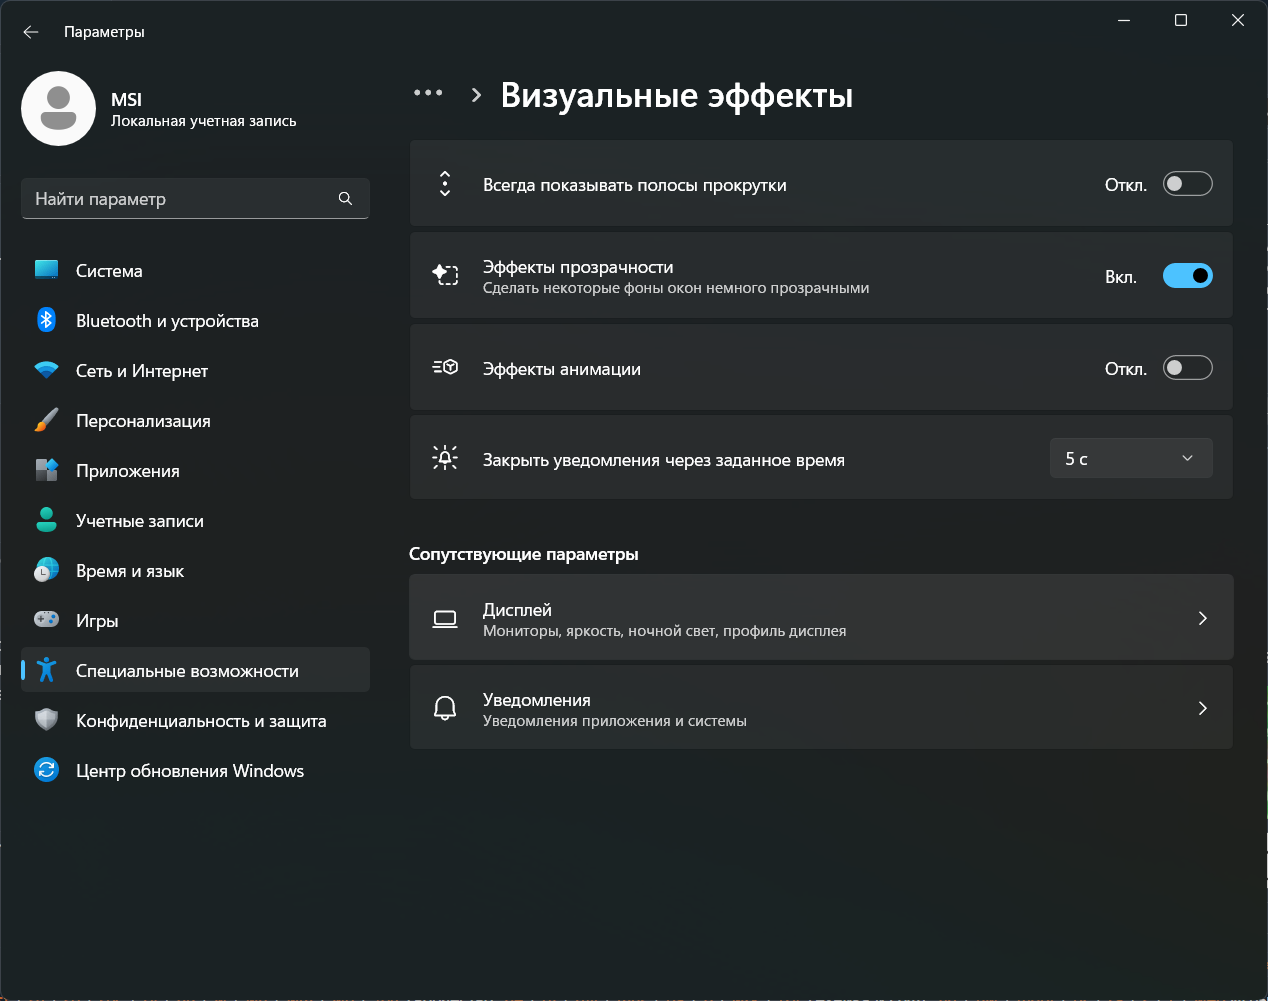Click the Bluetooth icon in sidebar
The width and height of the screenshot is (1268, 1001).
coord(46,320)
